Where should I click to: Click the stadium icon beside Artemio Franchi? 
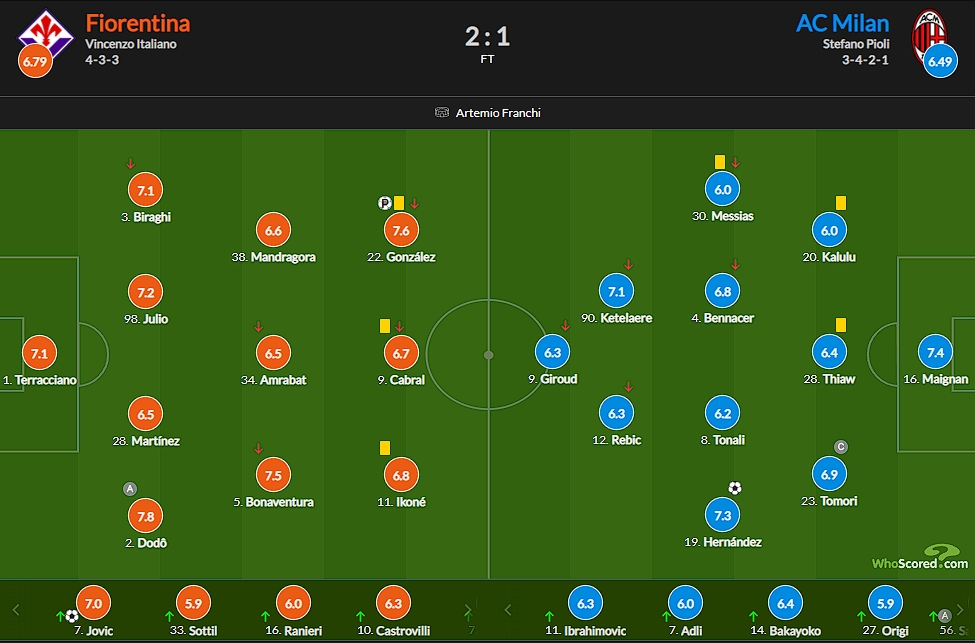click(441, 113)
